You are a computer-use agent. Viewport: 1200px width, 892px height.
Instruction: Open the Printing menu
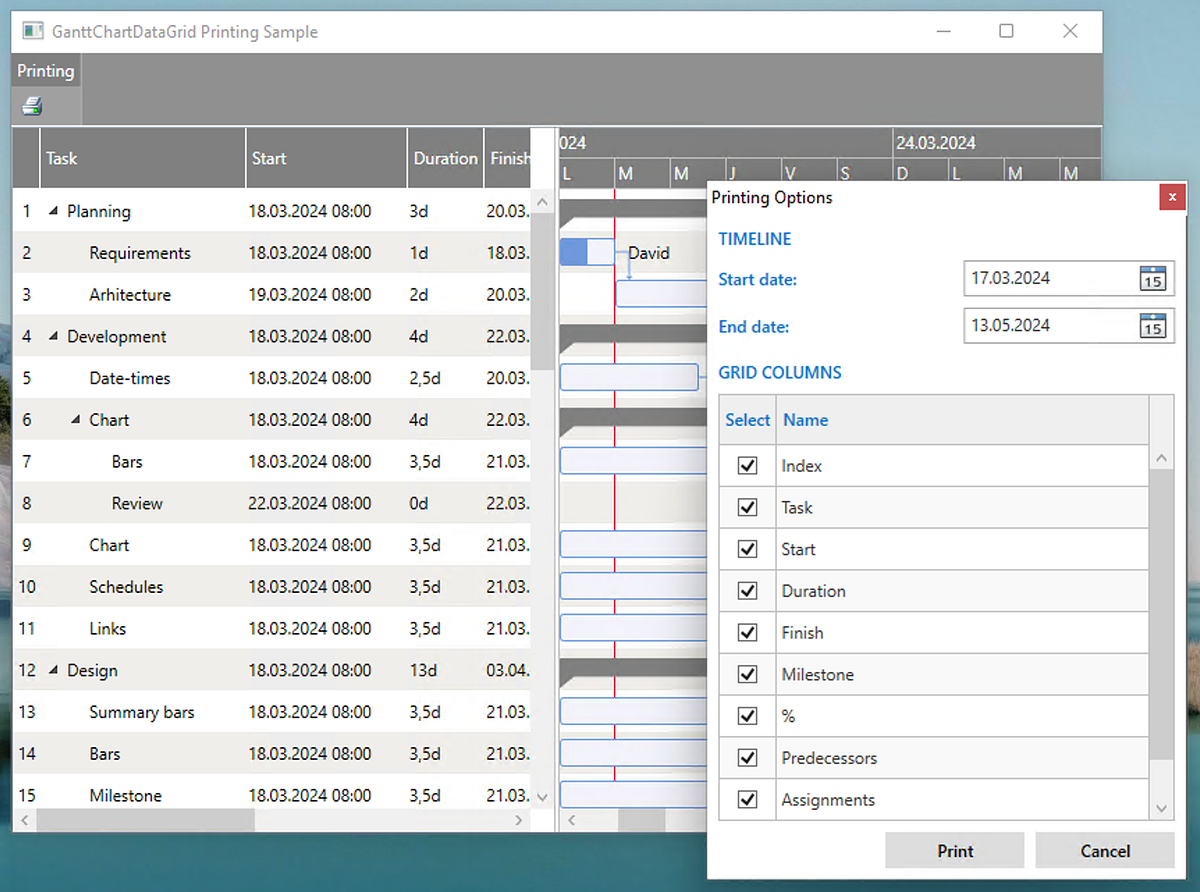pyautogui.click(x=45, y=70)
